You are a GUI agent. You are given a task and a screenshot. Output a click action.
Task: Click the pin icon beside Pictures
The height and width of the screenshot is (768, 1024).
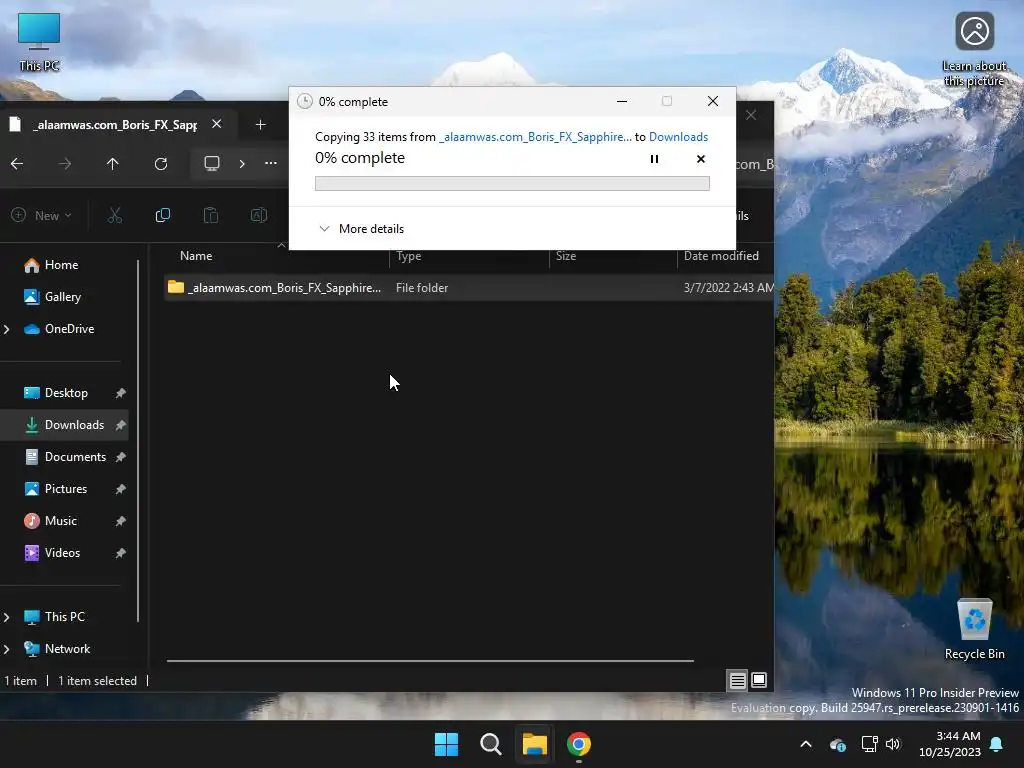point(120,489)
